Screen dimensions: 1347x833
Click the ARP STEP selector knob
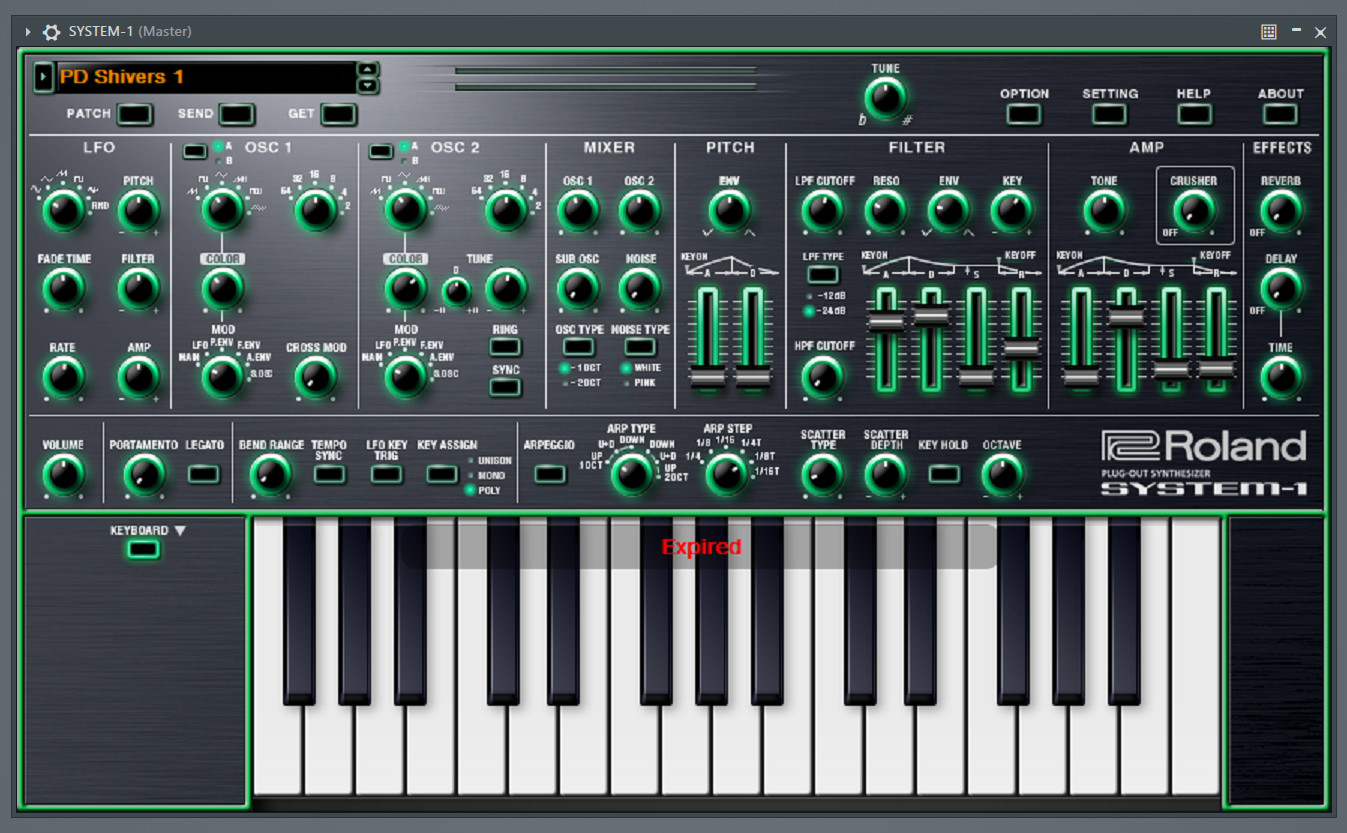point(727,475)
